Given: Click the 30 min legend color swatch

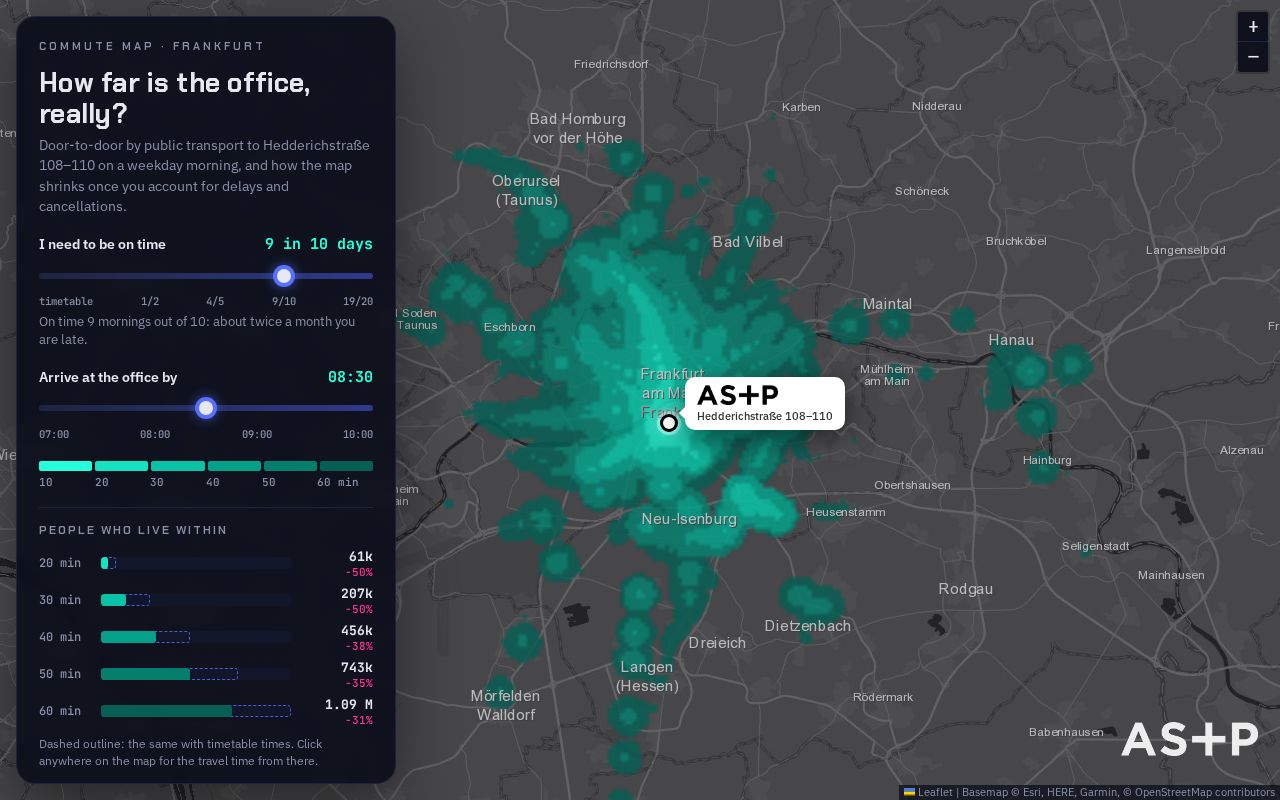Looking at the screenshot, I should (x=178, y=466).
